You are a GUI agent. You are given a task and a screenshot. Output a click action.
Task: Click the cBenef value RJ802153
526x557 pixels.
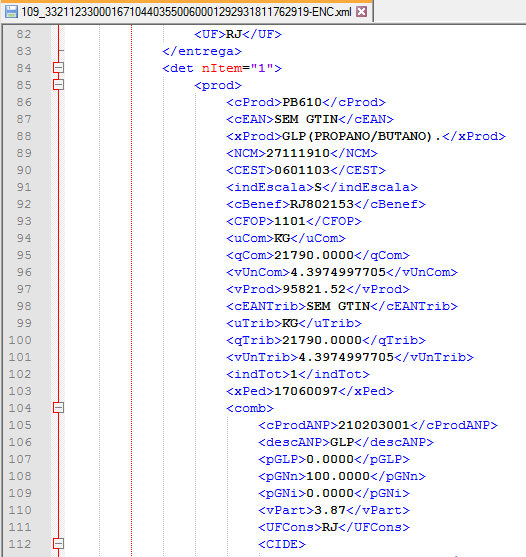click(x=322, y=204)
